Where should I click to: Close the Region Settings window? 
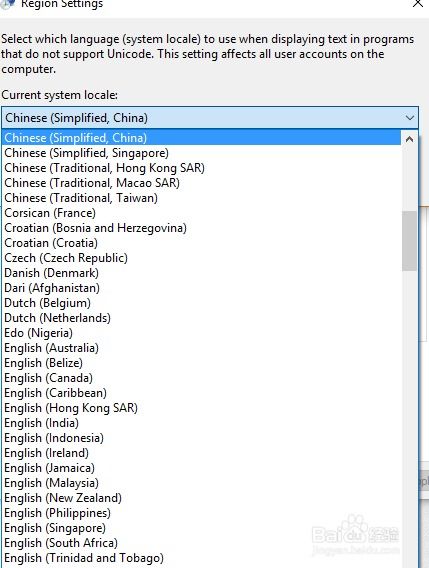tap(418, 4)
